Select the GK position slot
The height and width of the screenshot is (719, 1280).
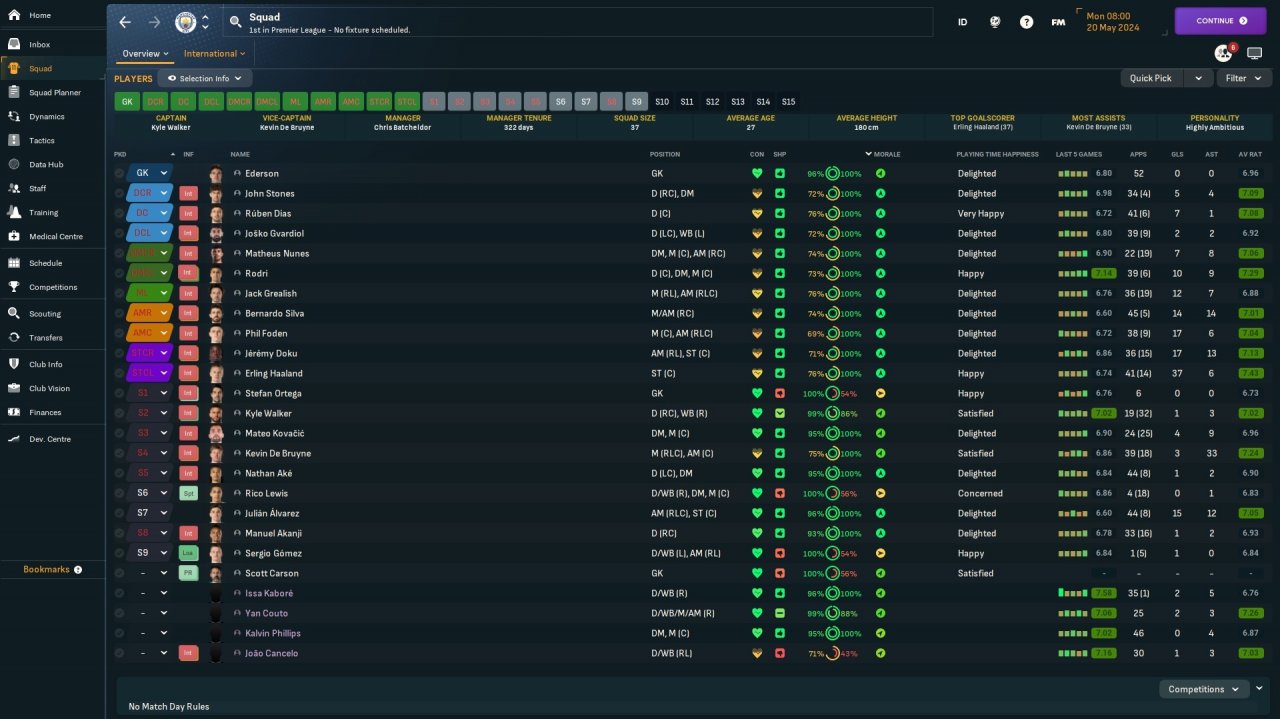[127, 101]
